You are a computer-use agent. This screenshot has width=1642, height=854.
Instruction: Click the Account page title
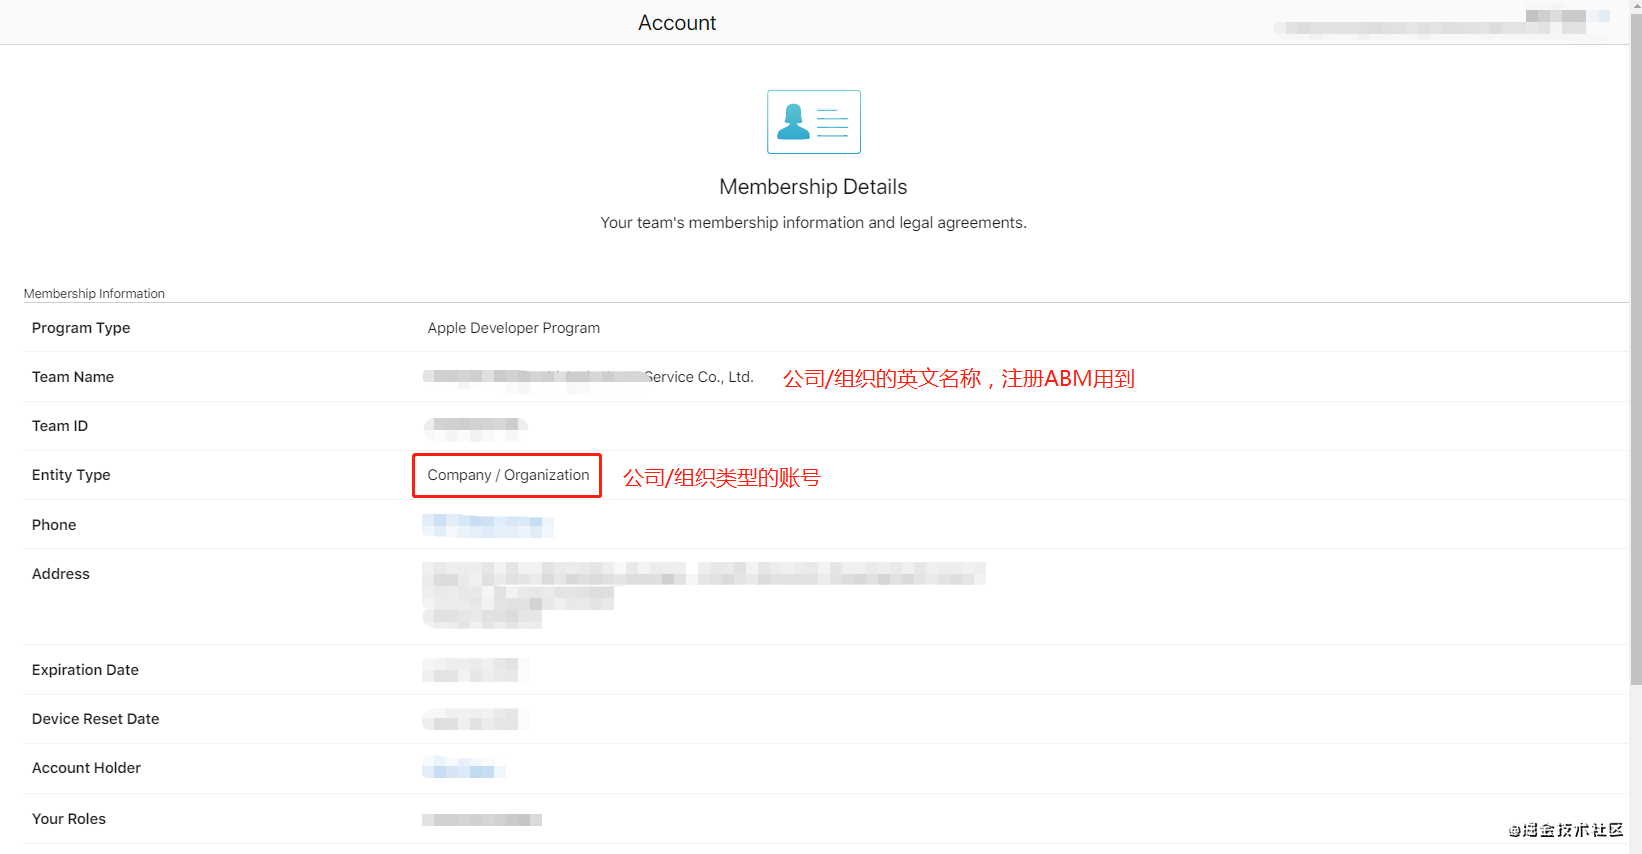(x=677, y=23)
